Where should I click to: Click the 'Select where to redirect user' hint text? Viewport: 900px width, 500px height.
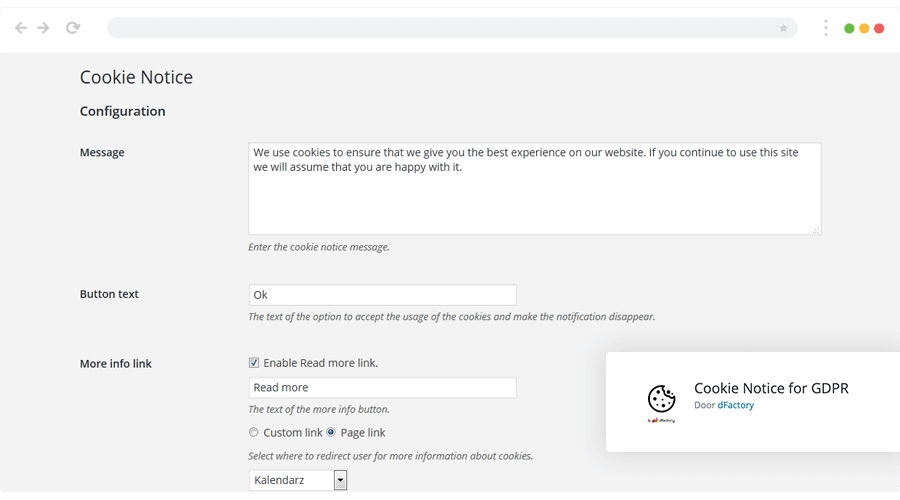390,456
